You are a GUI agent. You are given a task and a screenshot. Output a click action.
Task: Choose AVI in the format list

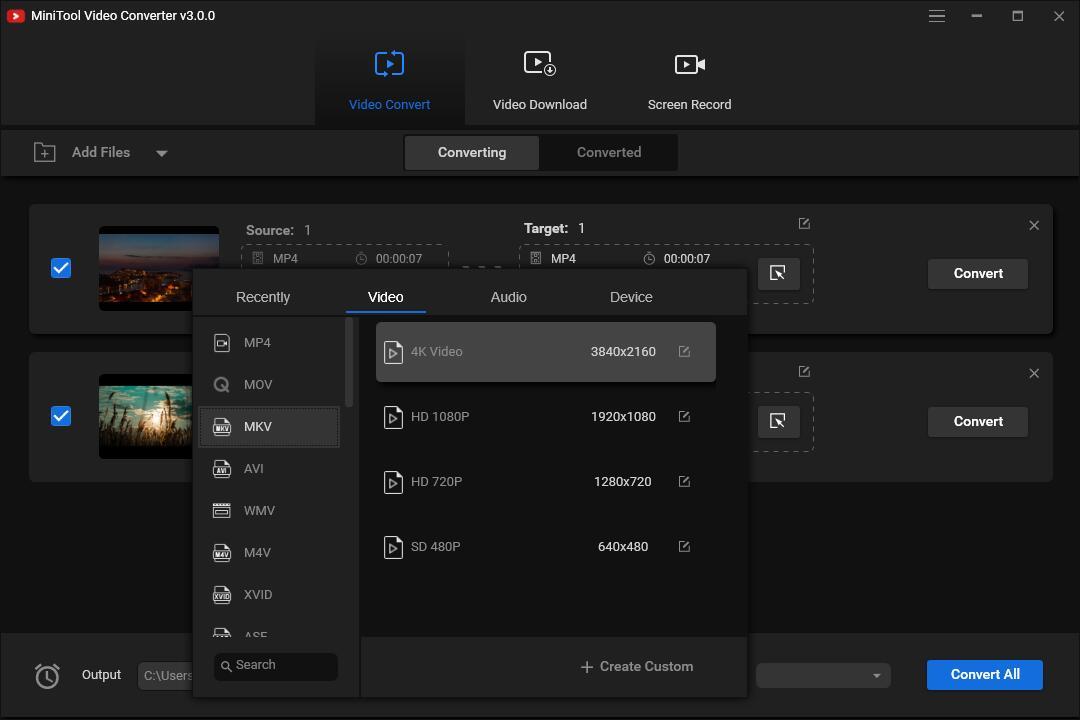click(x=269, y=469)
